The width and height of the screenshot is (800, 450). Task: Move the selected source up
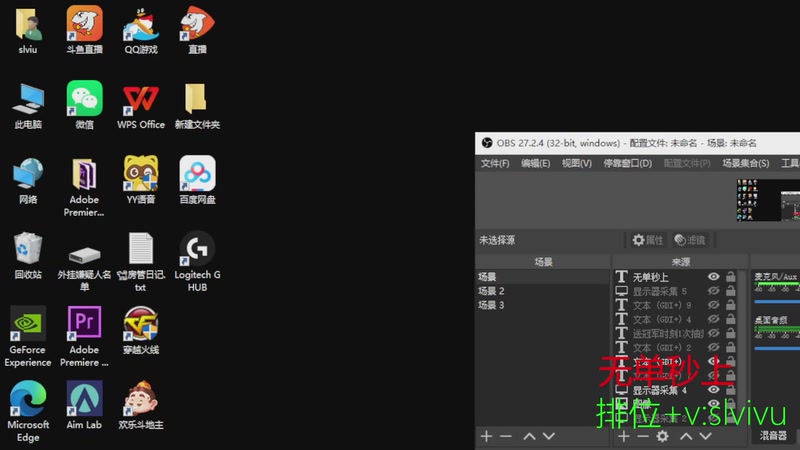tap(686, 436)
